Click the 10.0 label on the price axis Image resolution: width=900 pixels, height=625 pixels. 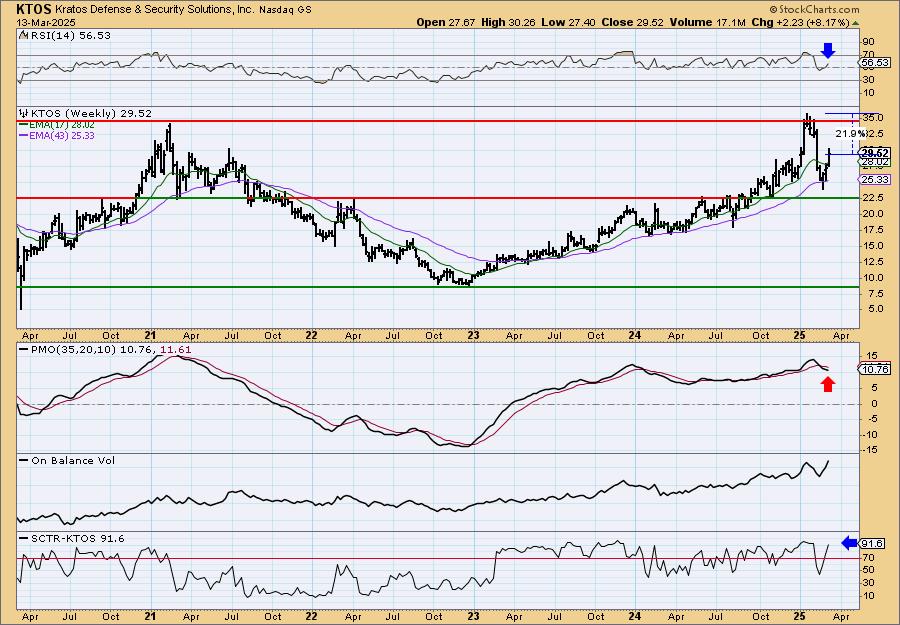(872, 277)
